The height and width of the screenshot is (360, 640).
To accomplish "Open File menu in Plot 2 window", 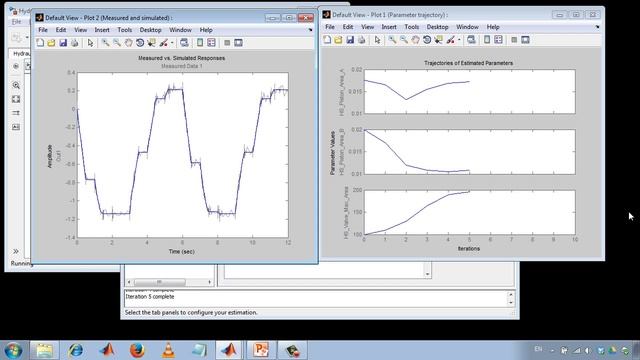I will [43, 30].
